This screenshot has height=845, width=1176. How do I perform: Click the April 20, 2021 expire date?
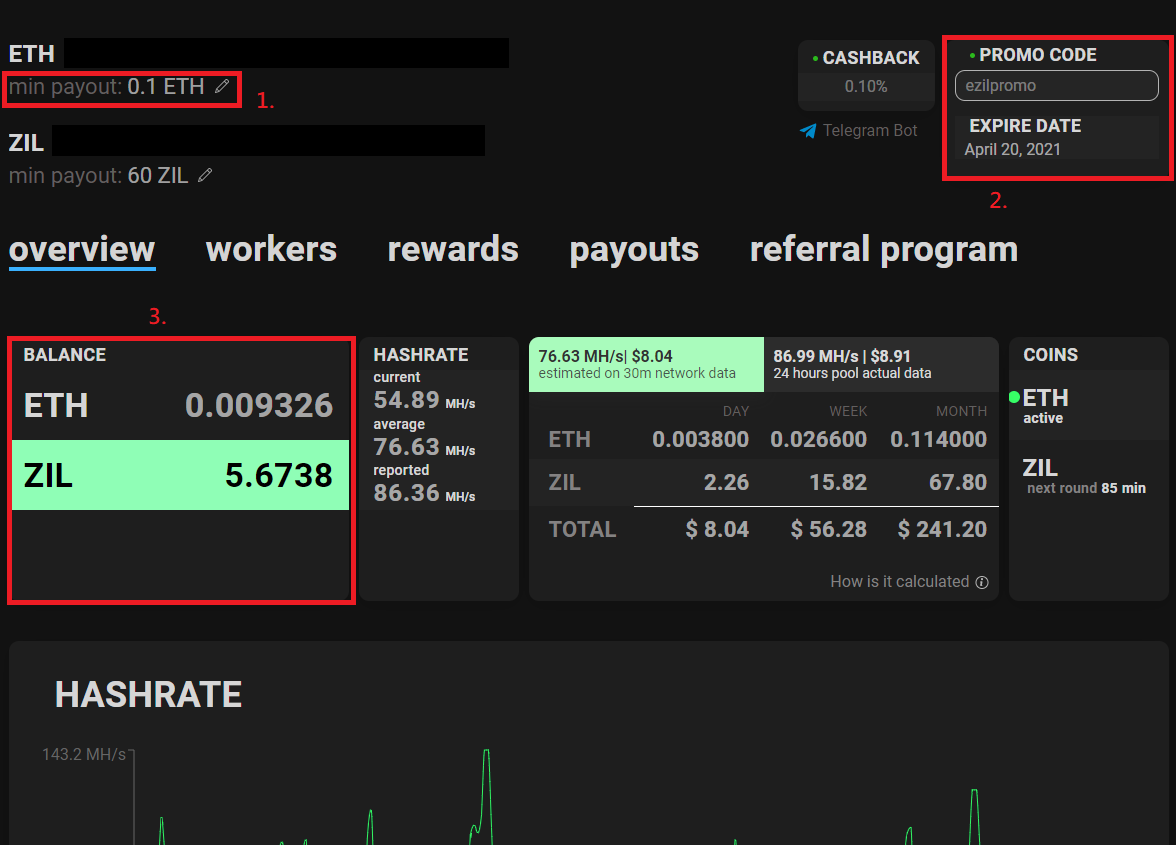pos(1012,149)
